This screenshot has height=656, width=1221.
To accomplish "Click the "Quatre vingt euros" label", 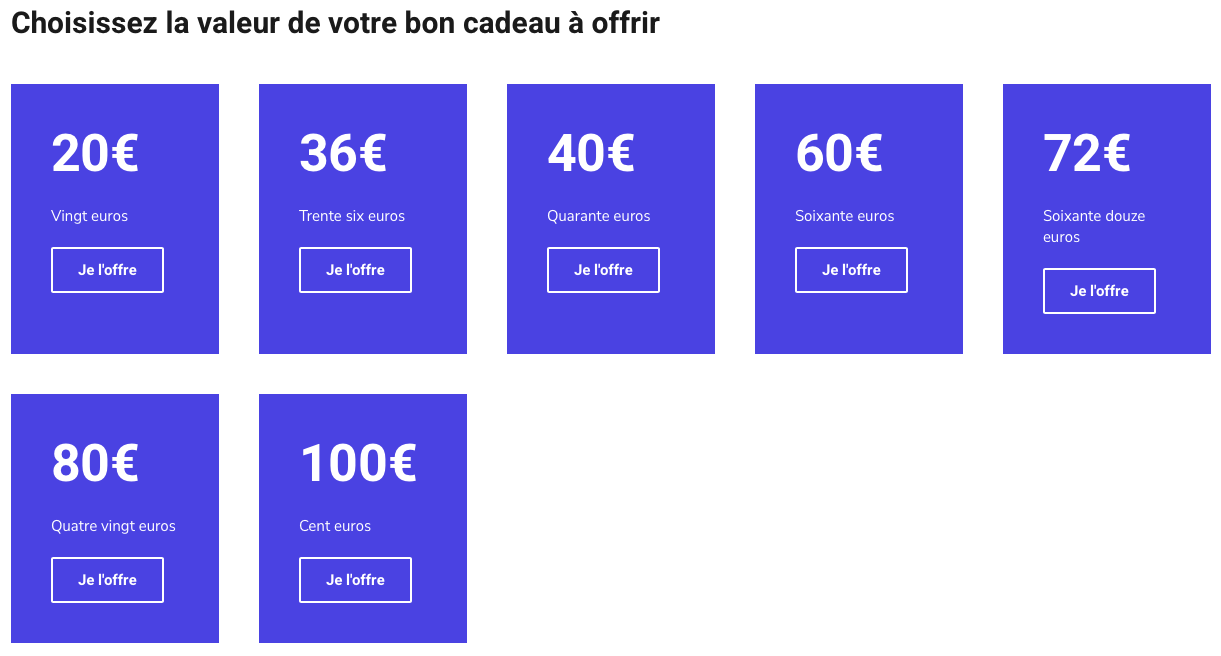I will click(x=114, y=526).
